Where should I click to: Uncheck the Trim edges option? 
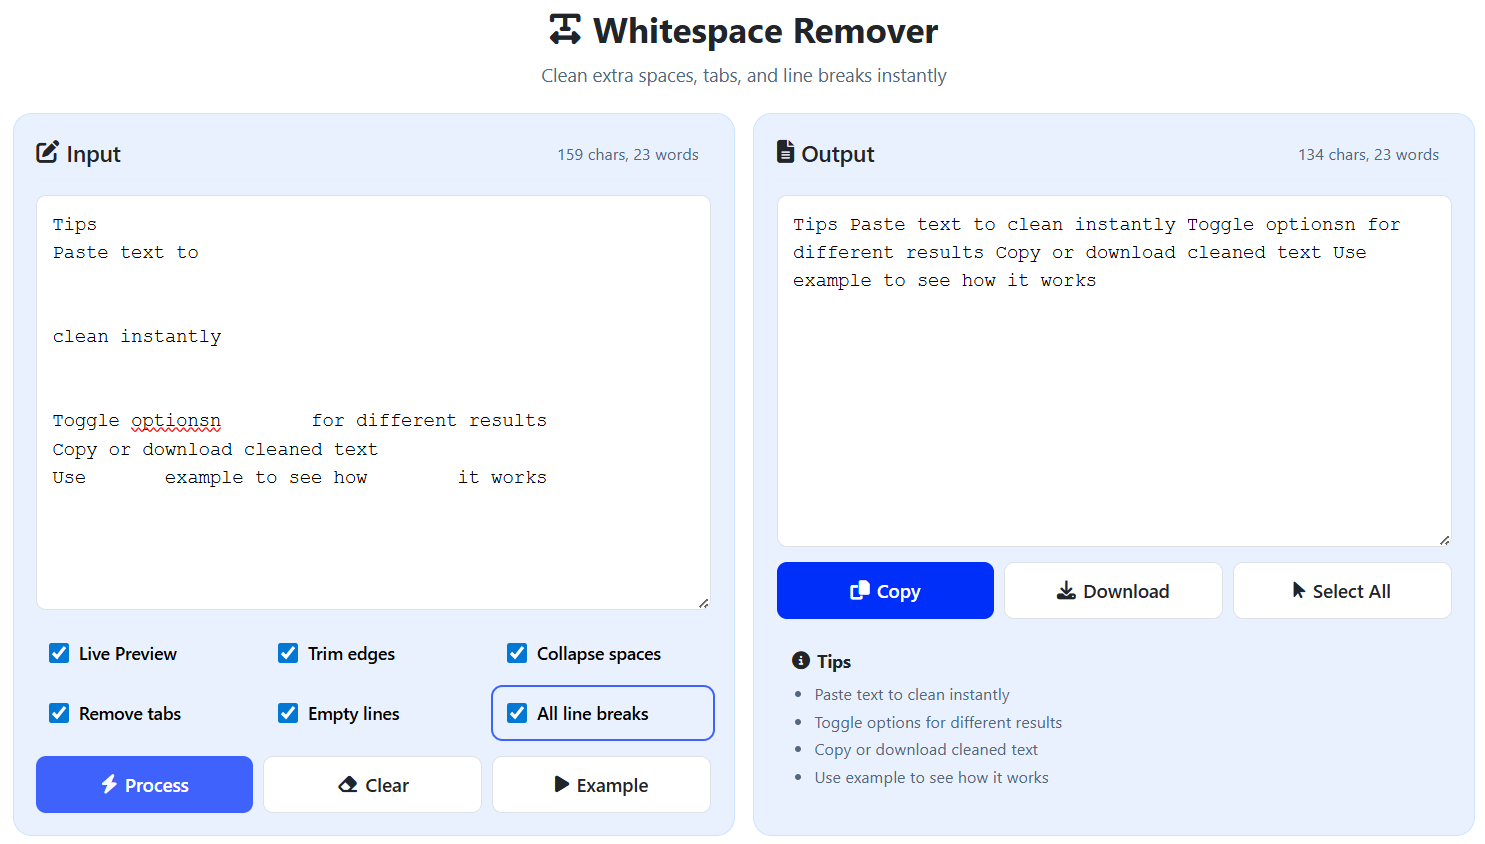coord(288,653)
